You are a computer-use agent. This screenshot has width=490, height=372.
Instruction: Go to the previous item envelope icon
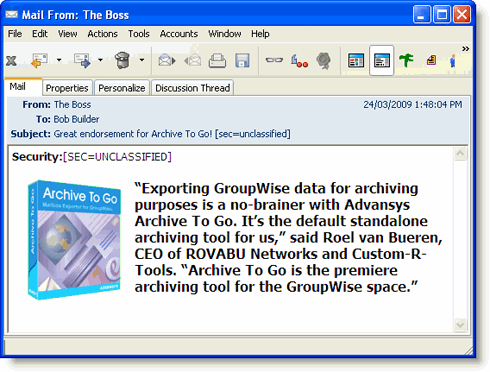[x=193, y=61]
